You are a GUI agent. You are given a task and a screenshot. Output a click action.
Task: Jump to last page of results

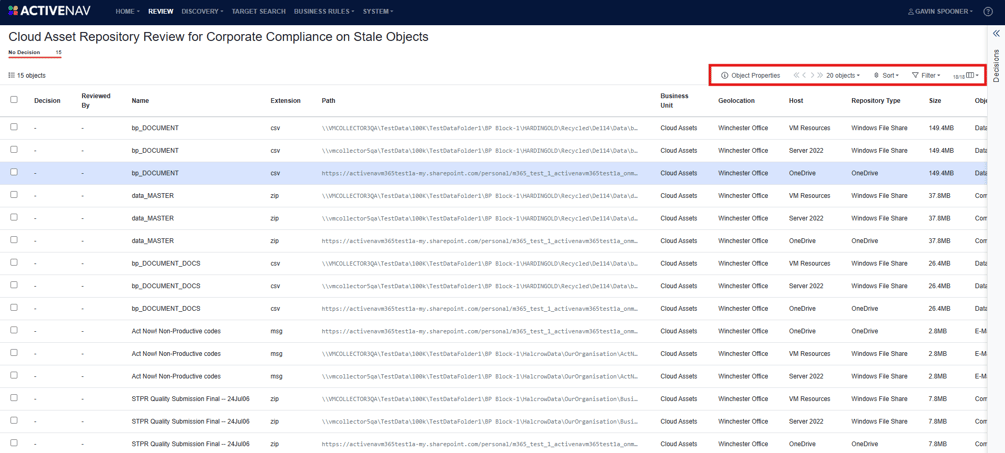(x=820, y=76)
